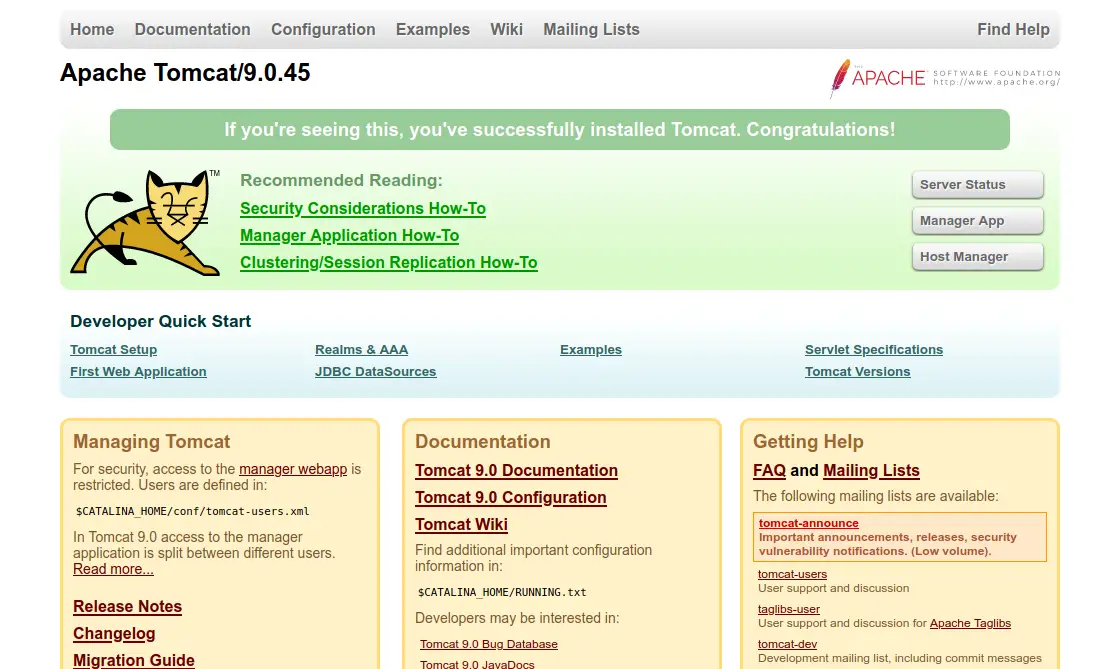
Task: Click the Tomcat cat mascot image
Action: 145,223
